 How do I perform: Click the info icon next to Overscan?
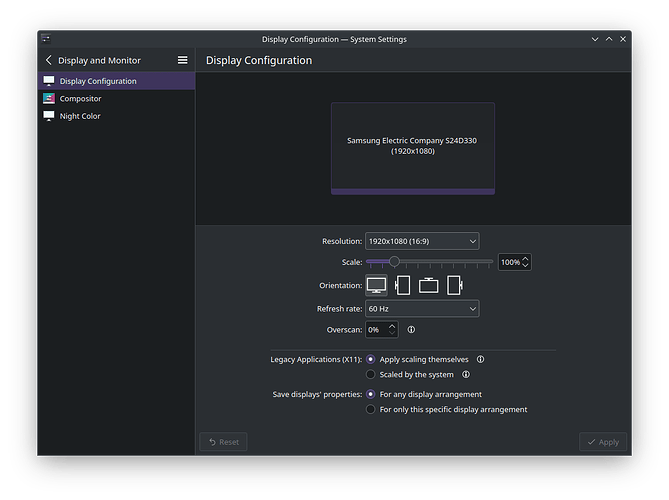tap(411, 329)
